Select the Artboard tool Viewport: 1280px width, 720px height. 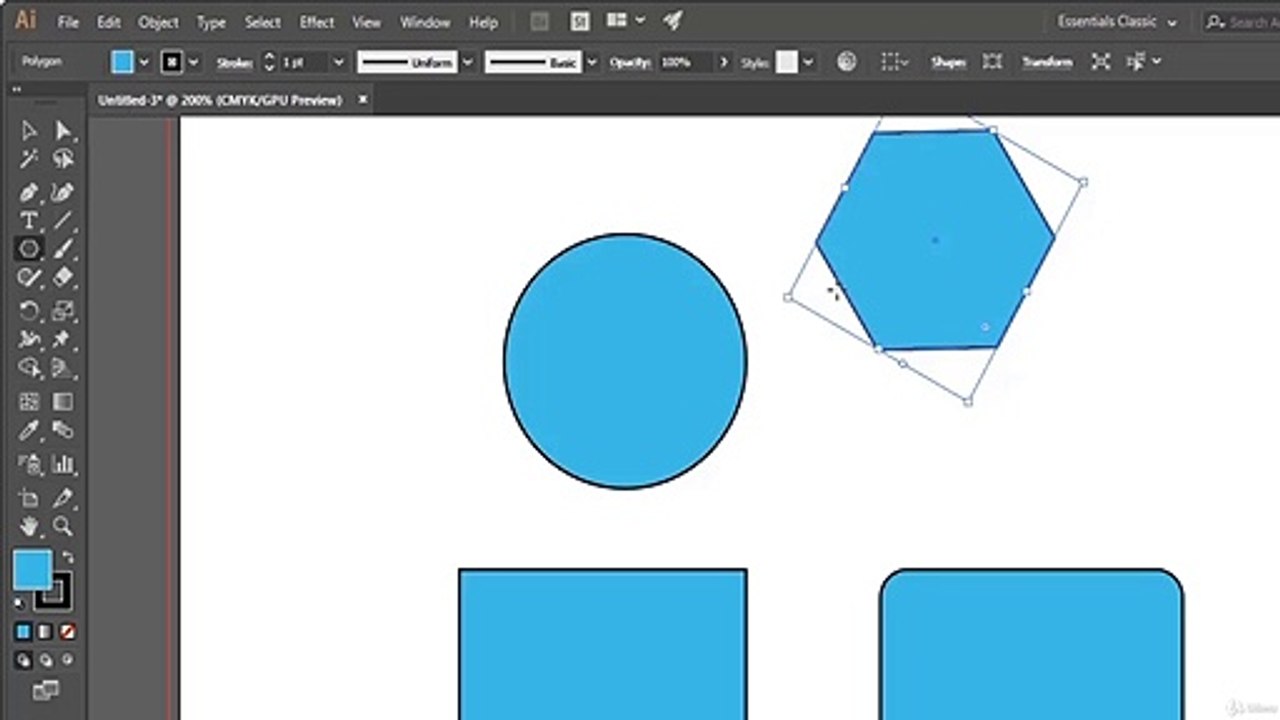click(x=29, y=497)
